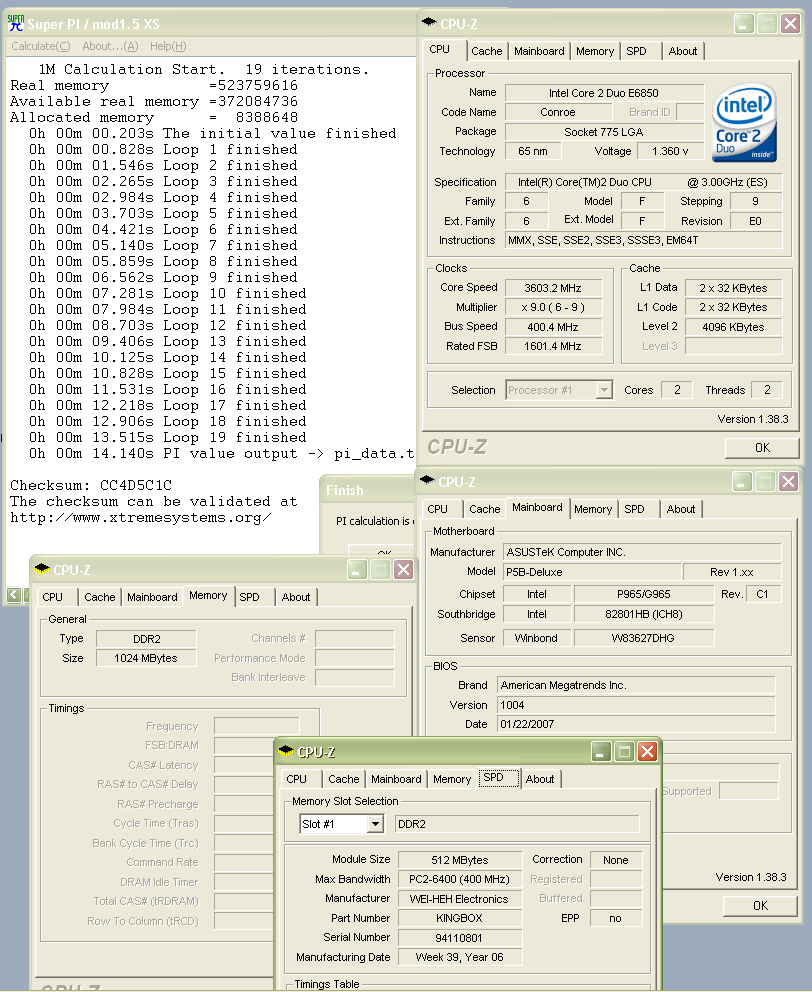Select the About tab in the CPU-Z Slot Selection window
Viewport: 812px width, 992px height.
pos(540,779)
